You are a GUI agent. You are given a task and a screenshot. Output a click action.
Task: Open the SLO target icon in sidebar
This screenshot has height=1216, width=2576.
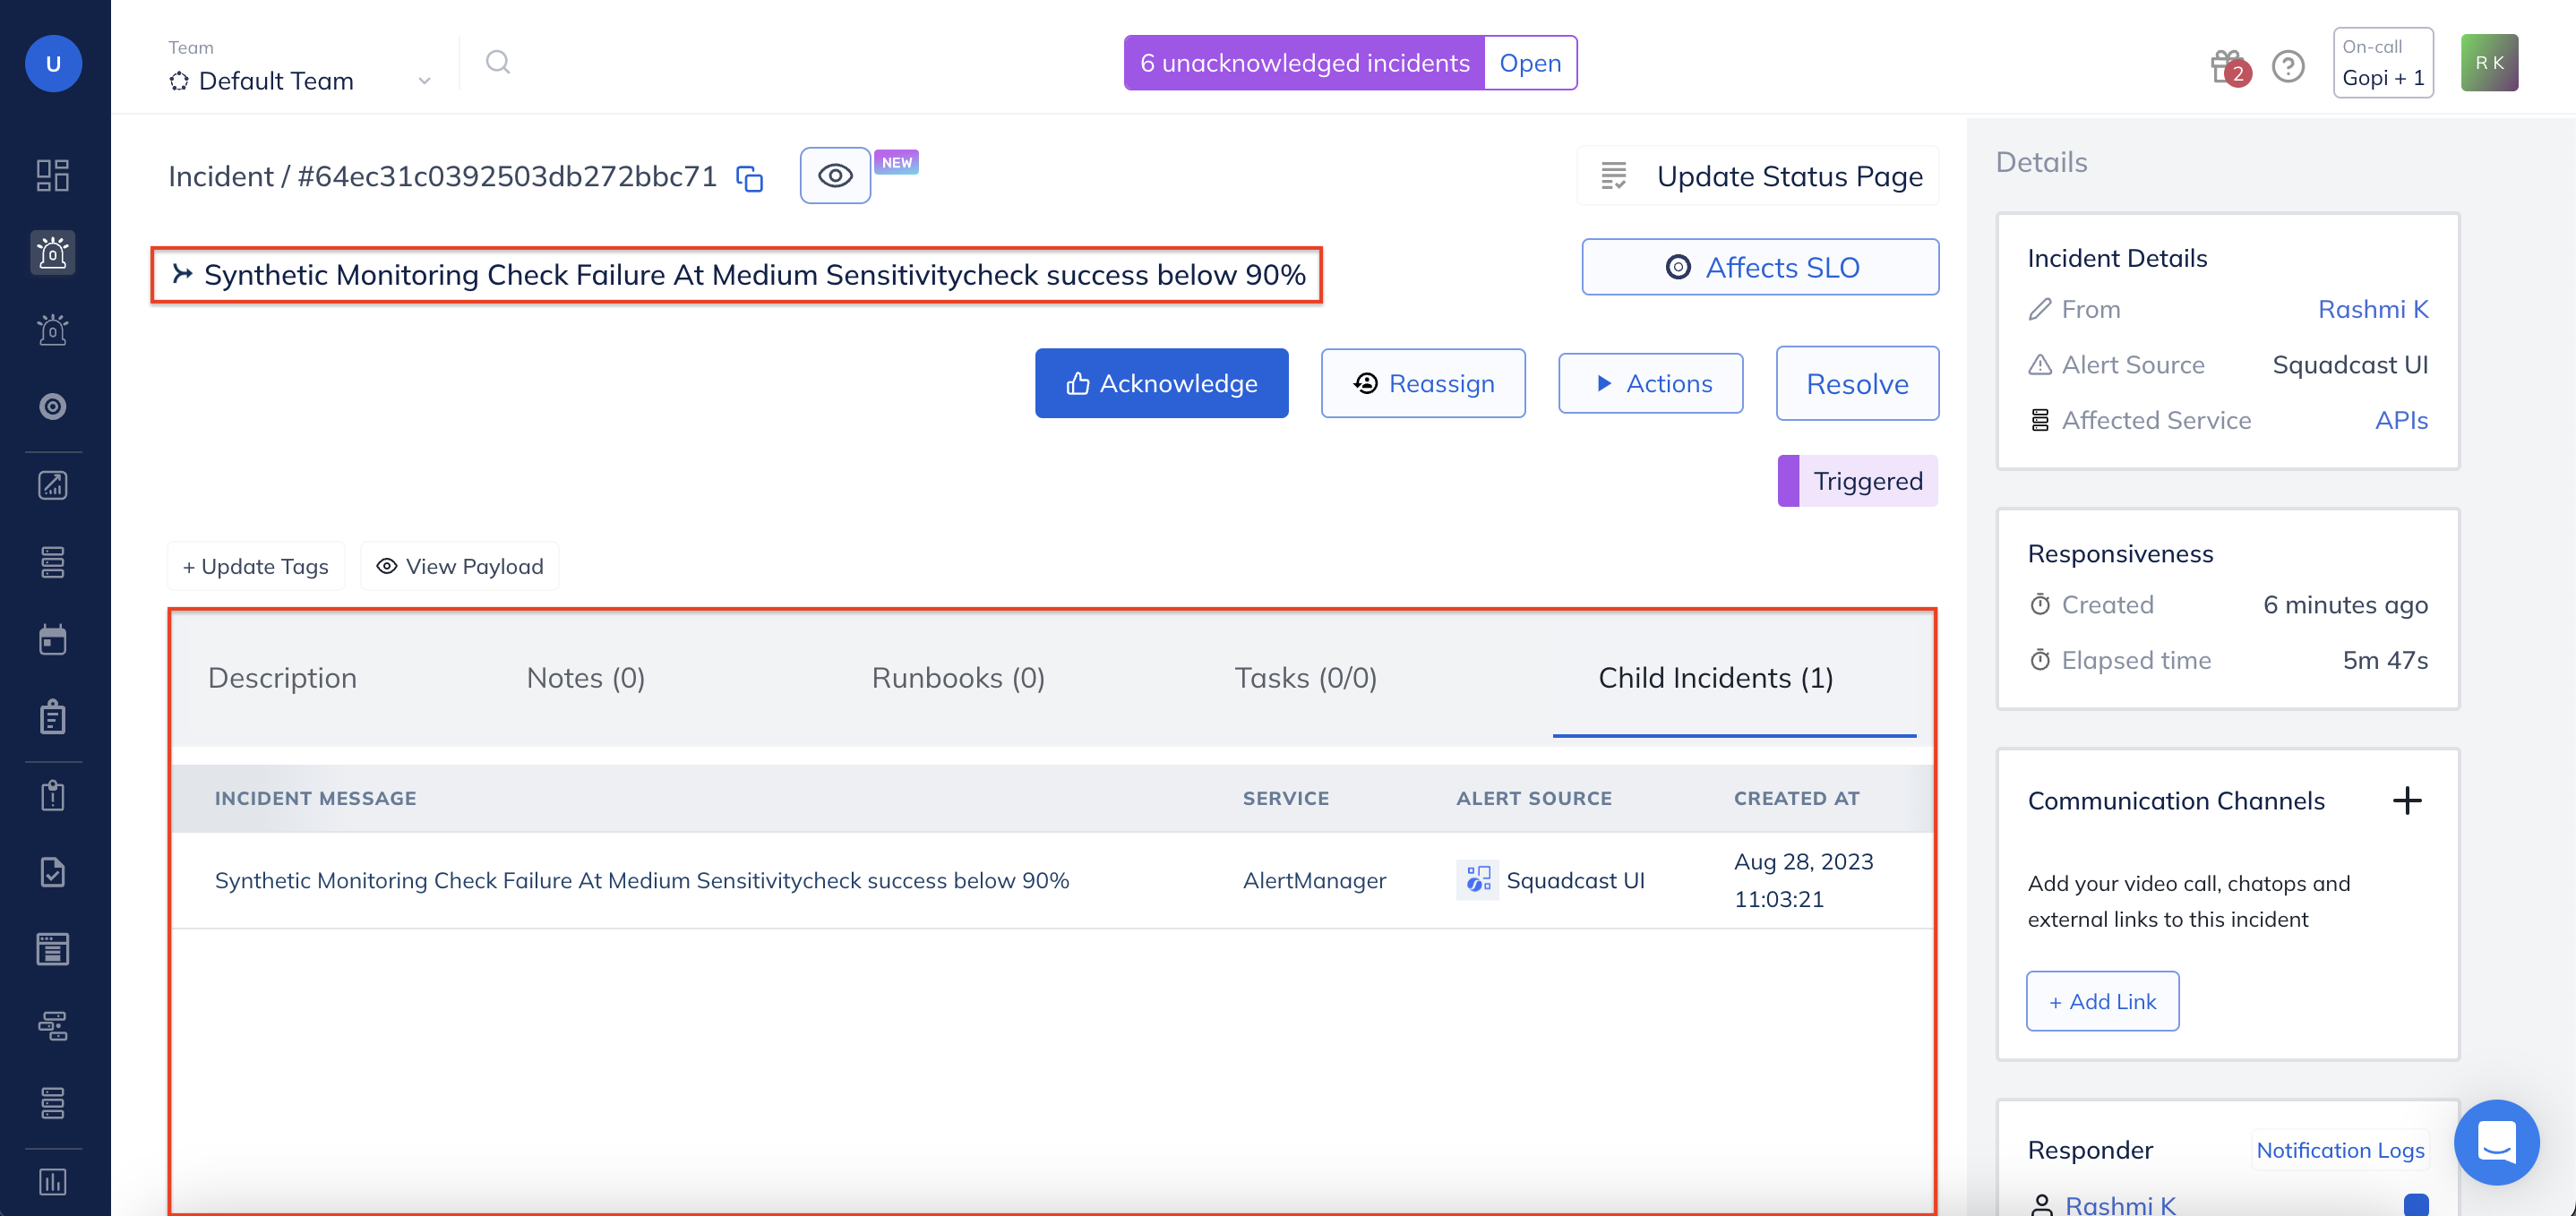pos(52,406)
